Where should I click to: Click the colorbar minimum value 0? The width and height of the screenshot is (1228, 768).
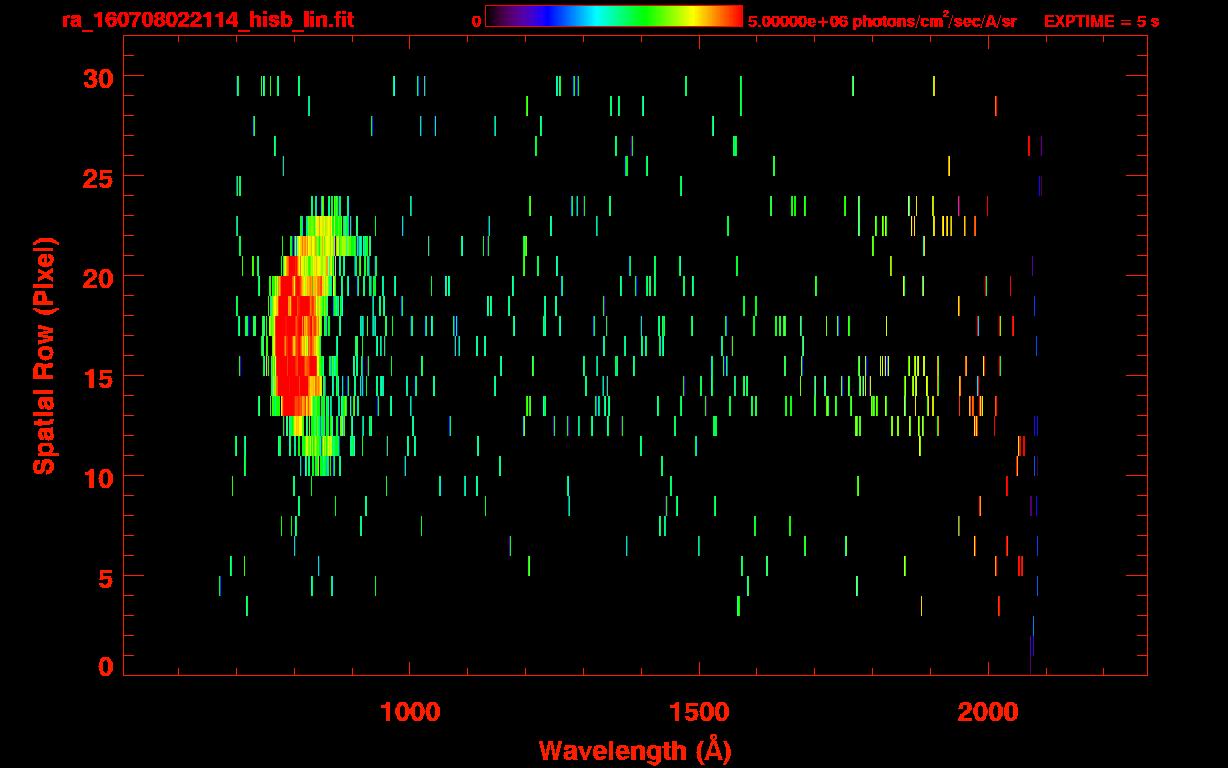[x=476, y=21]
